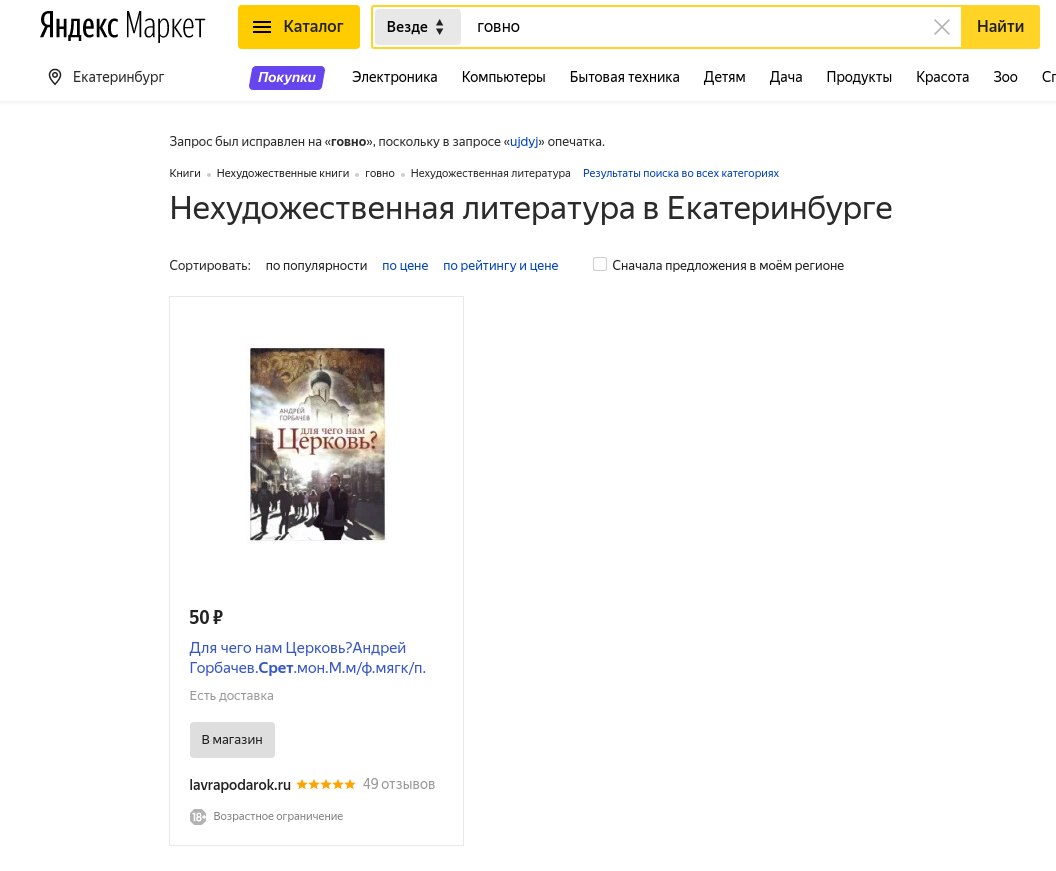Open the Красота category
1056x871 pixels.
(x=942, y=77)
